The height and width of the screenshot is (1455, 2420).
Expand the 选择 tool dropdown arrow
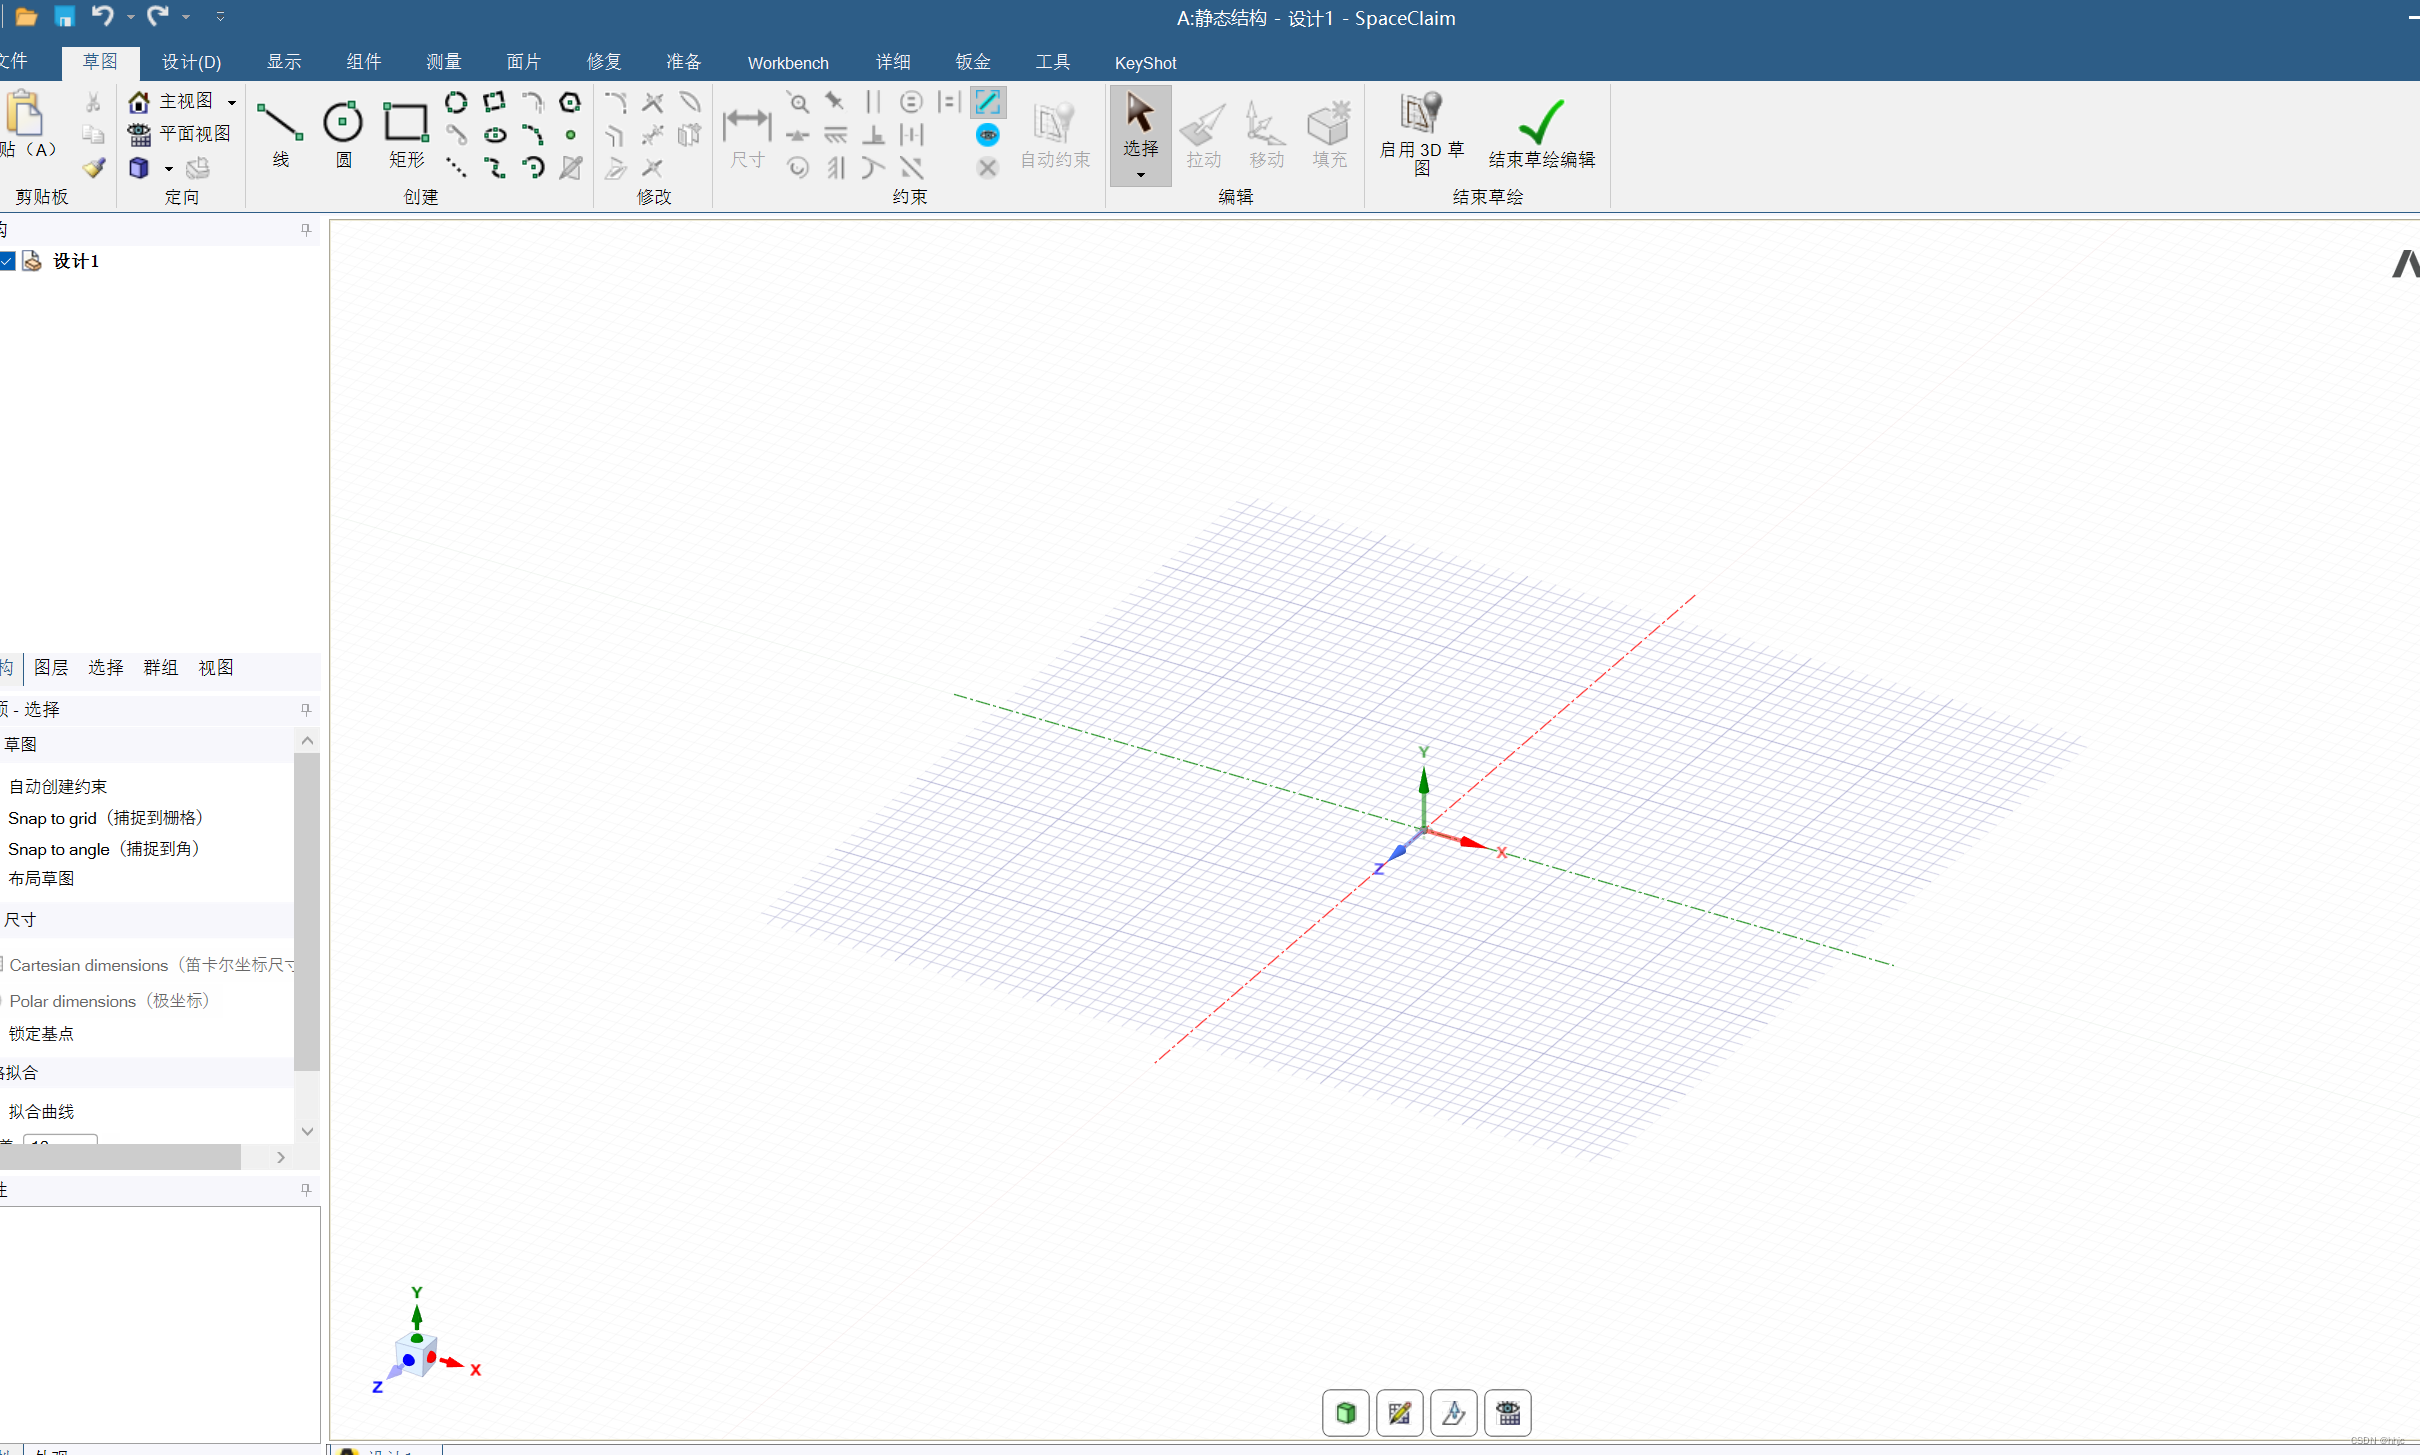[x=1140, y=175]
